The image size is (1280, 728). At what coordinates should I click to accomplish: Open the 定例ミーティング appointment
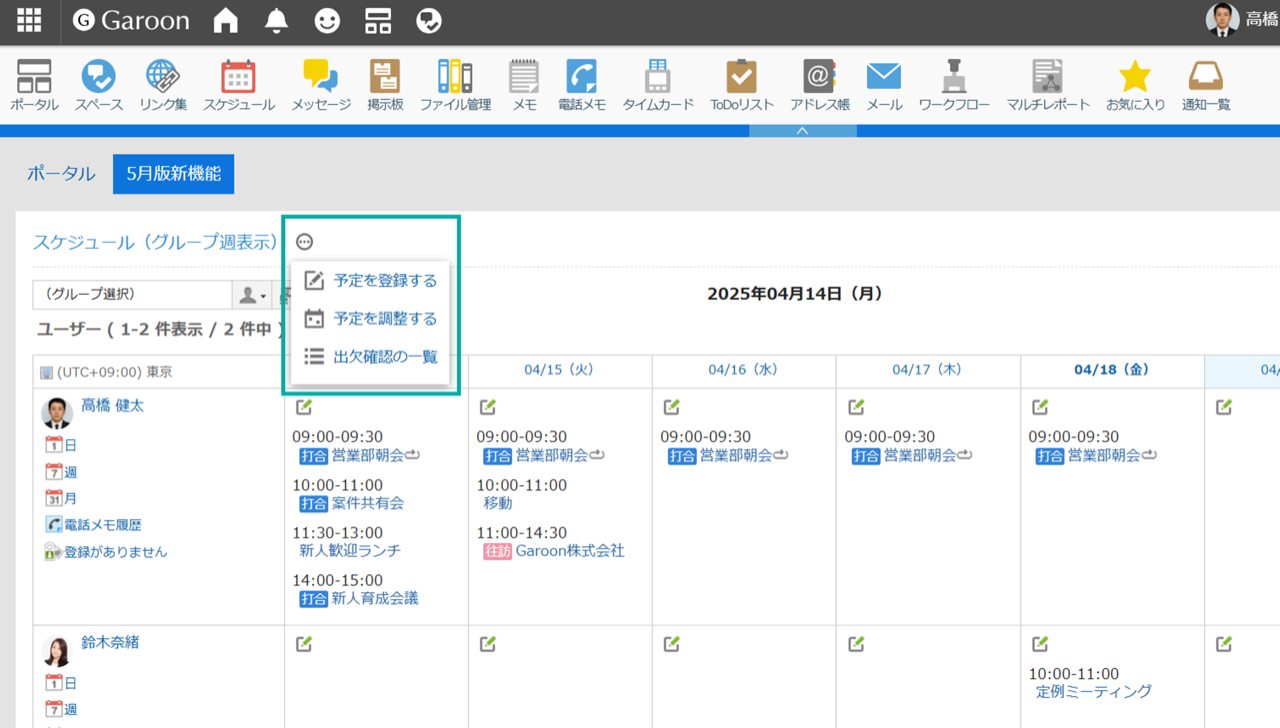[x=1094, y=691]
